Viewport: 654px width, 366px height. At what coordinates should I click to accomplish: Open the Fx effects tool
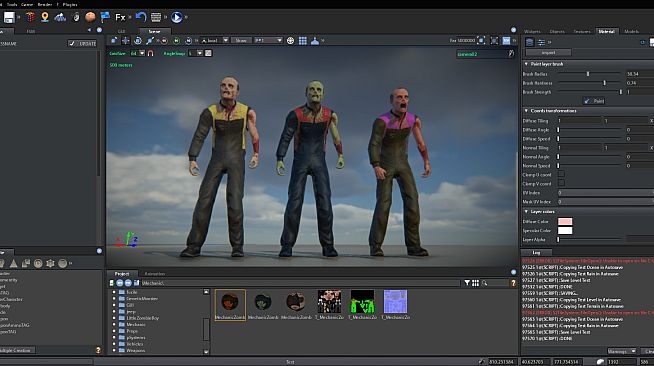click(x=120, y=17)
